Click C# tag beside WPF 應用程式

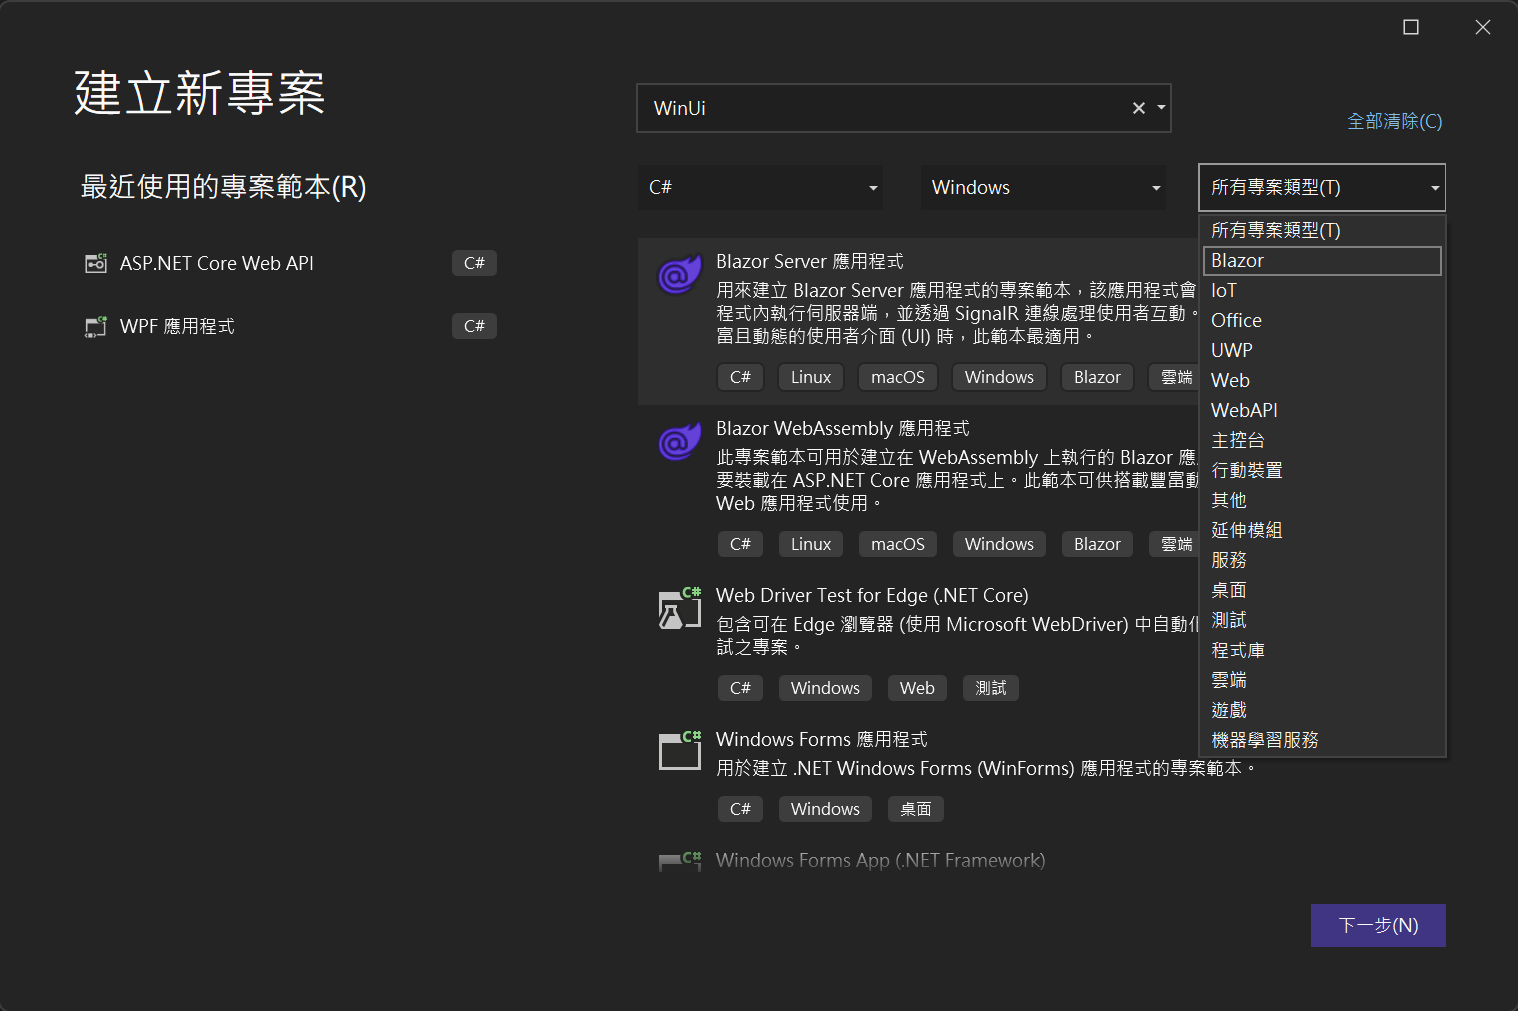tap(474, 326)
